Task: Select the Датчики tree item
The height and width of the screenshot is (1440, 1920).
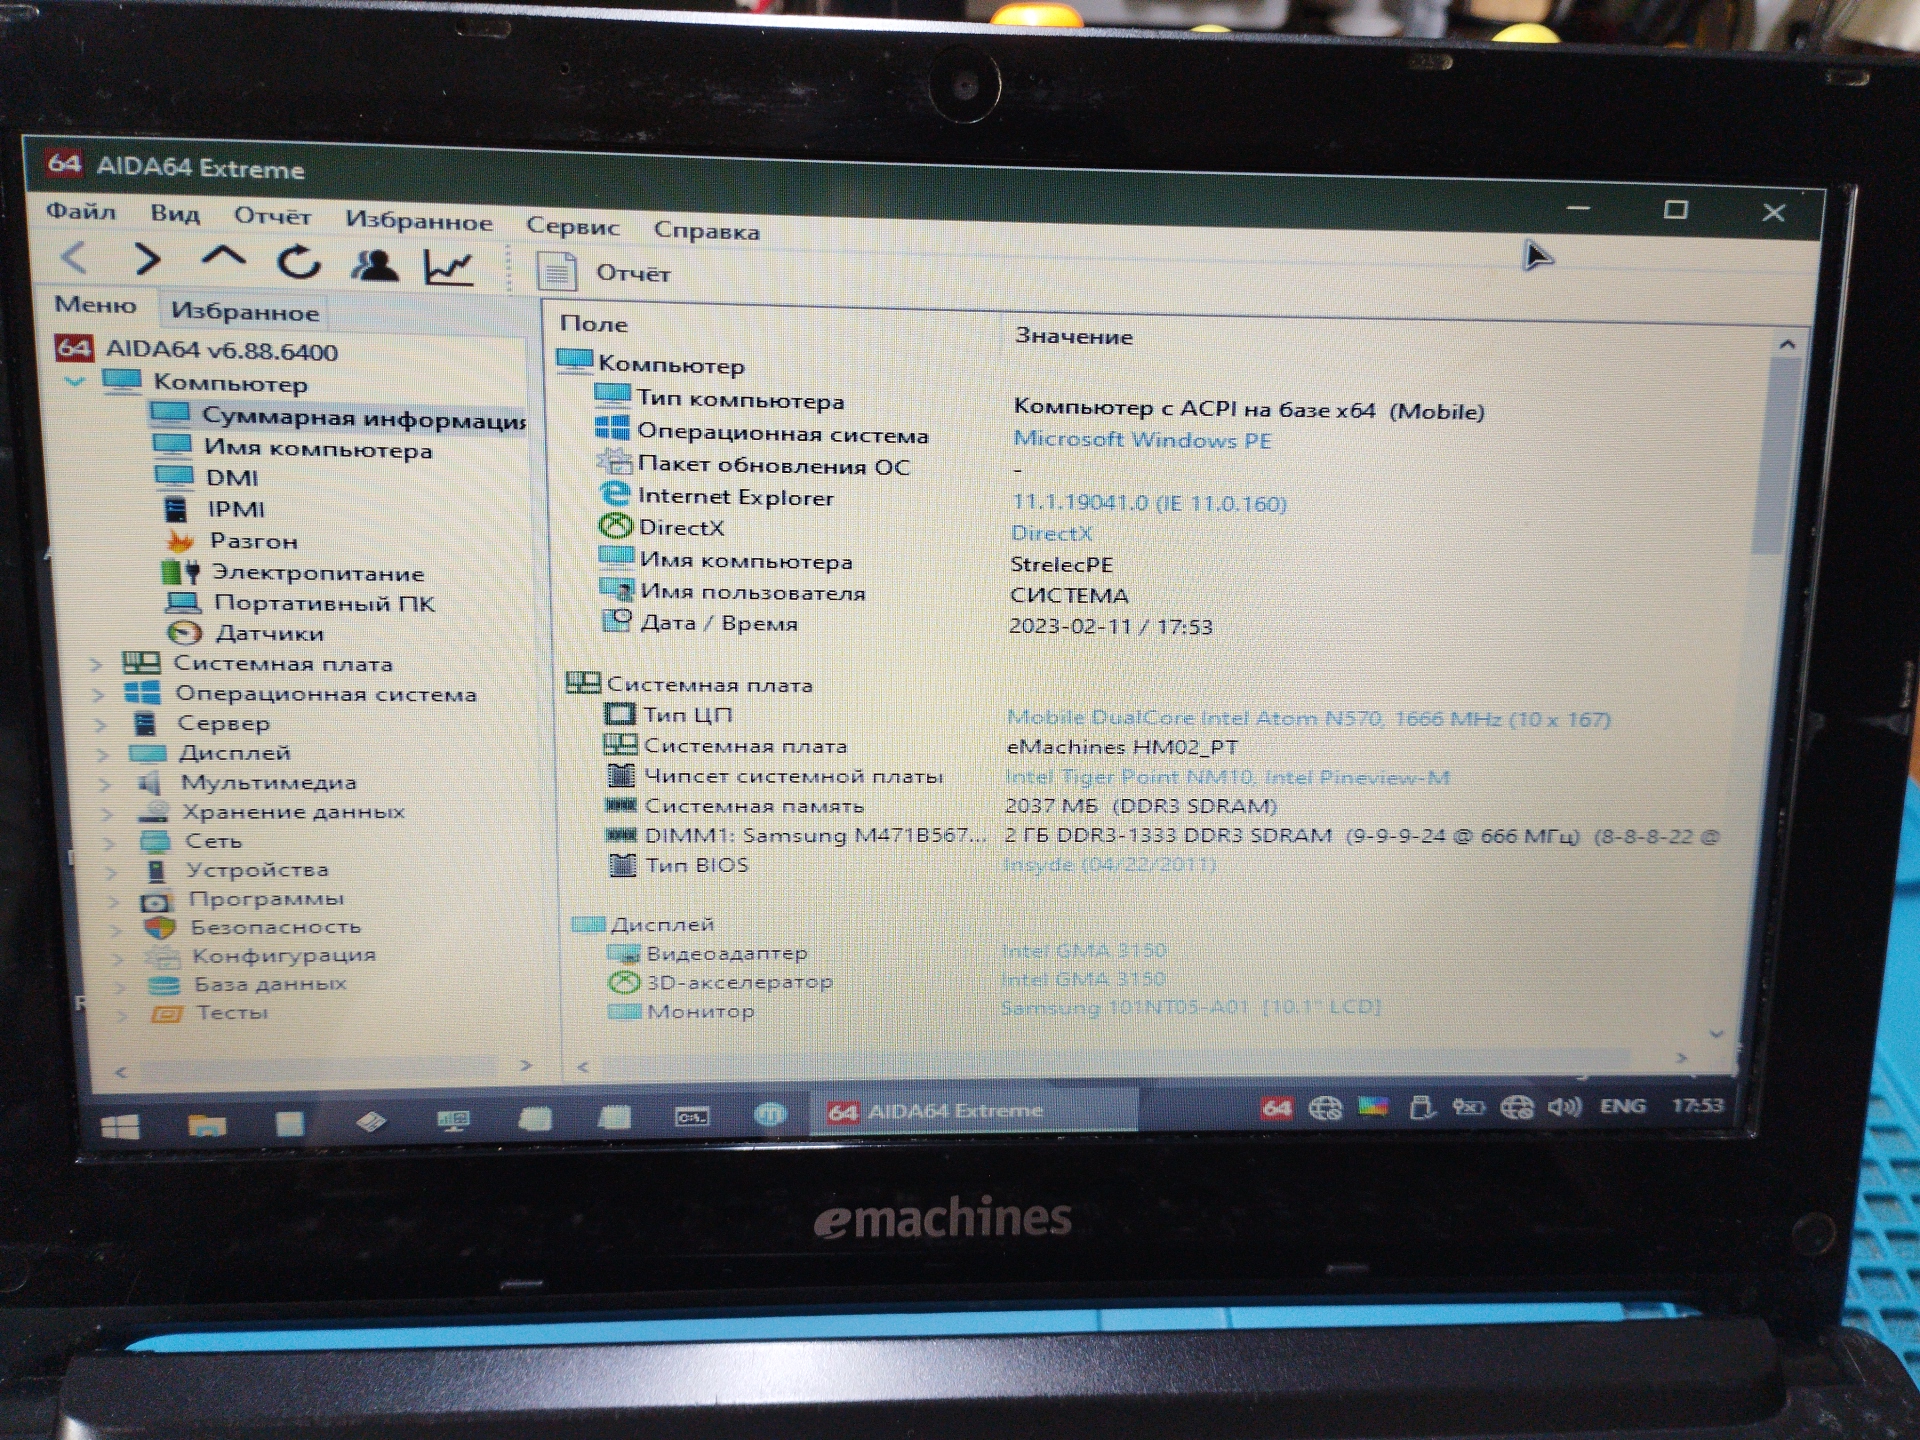Action: tap(246, 633)
